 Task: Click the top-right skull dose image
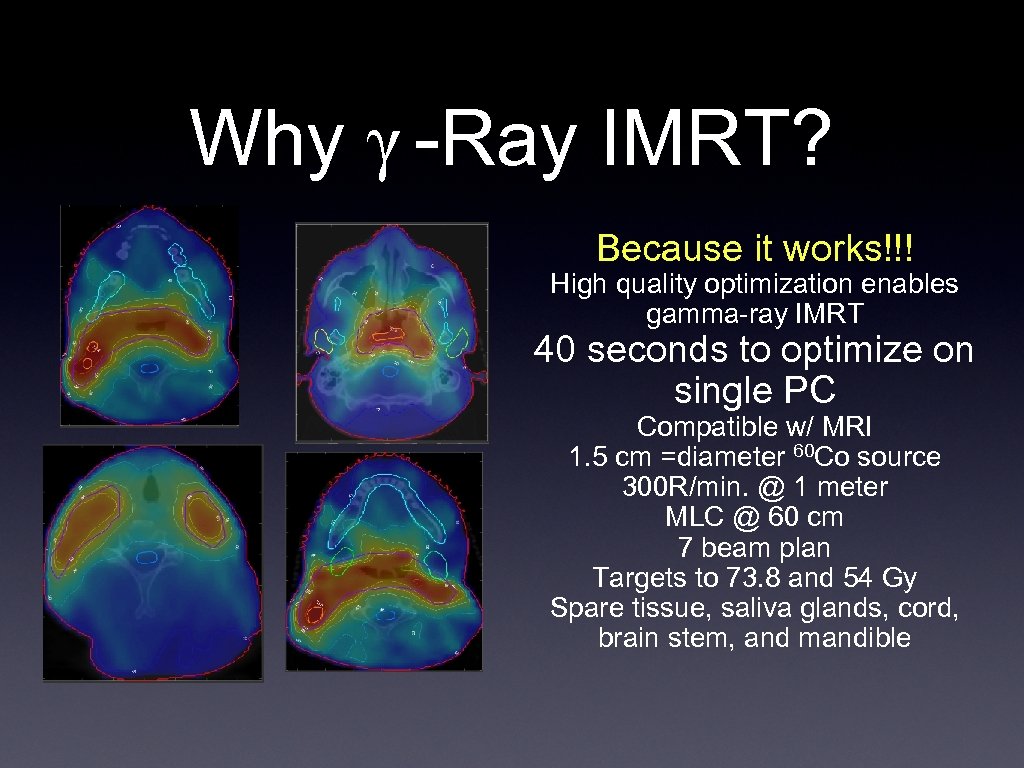tap(393, 330)
